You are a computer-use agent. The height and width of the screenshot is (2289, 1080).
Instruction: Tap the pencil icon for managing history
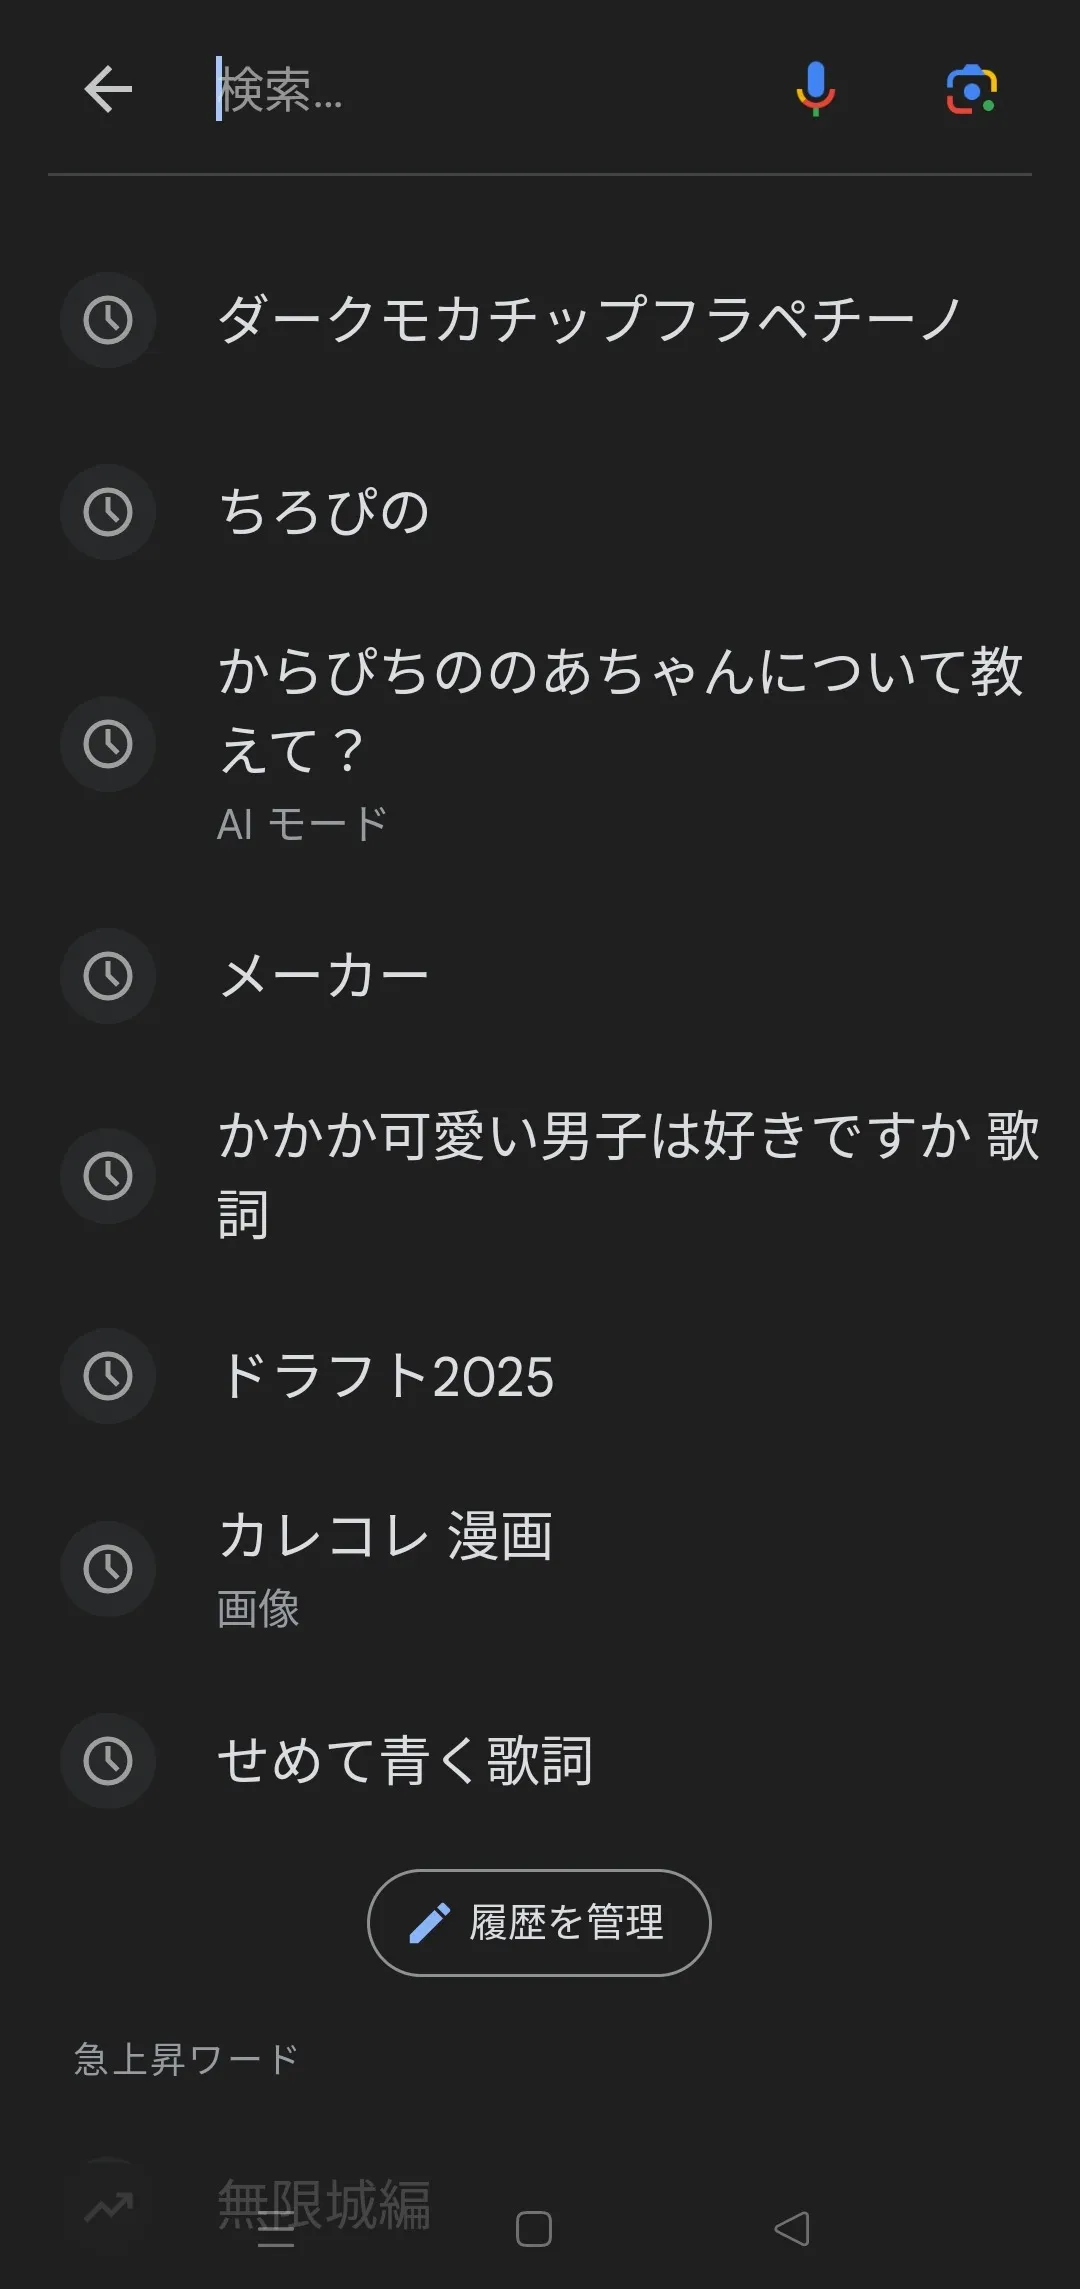430,1923
